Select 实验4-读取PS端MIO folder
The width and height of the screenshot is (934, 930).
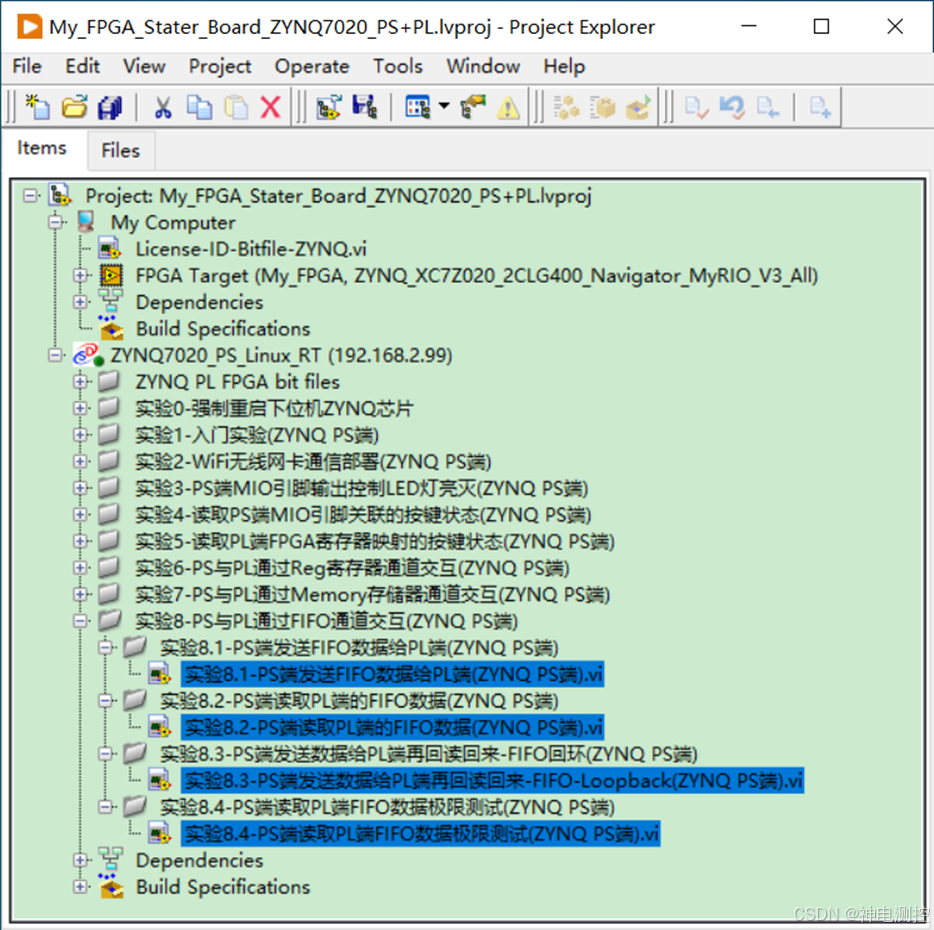pyautogui.click(x=363, y=515)
